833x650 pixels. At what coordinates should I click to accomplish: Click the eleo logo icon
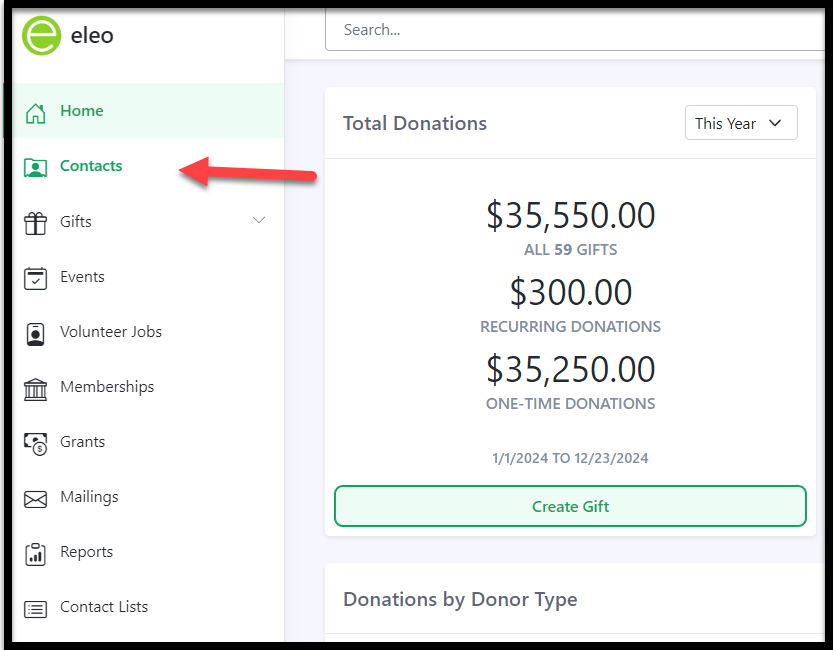[41, 36]
